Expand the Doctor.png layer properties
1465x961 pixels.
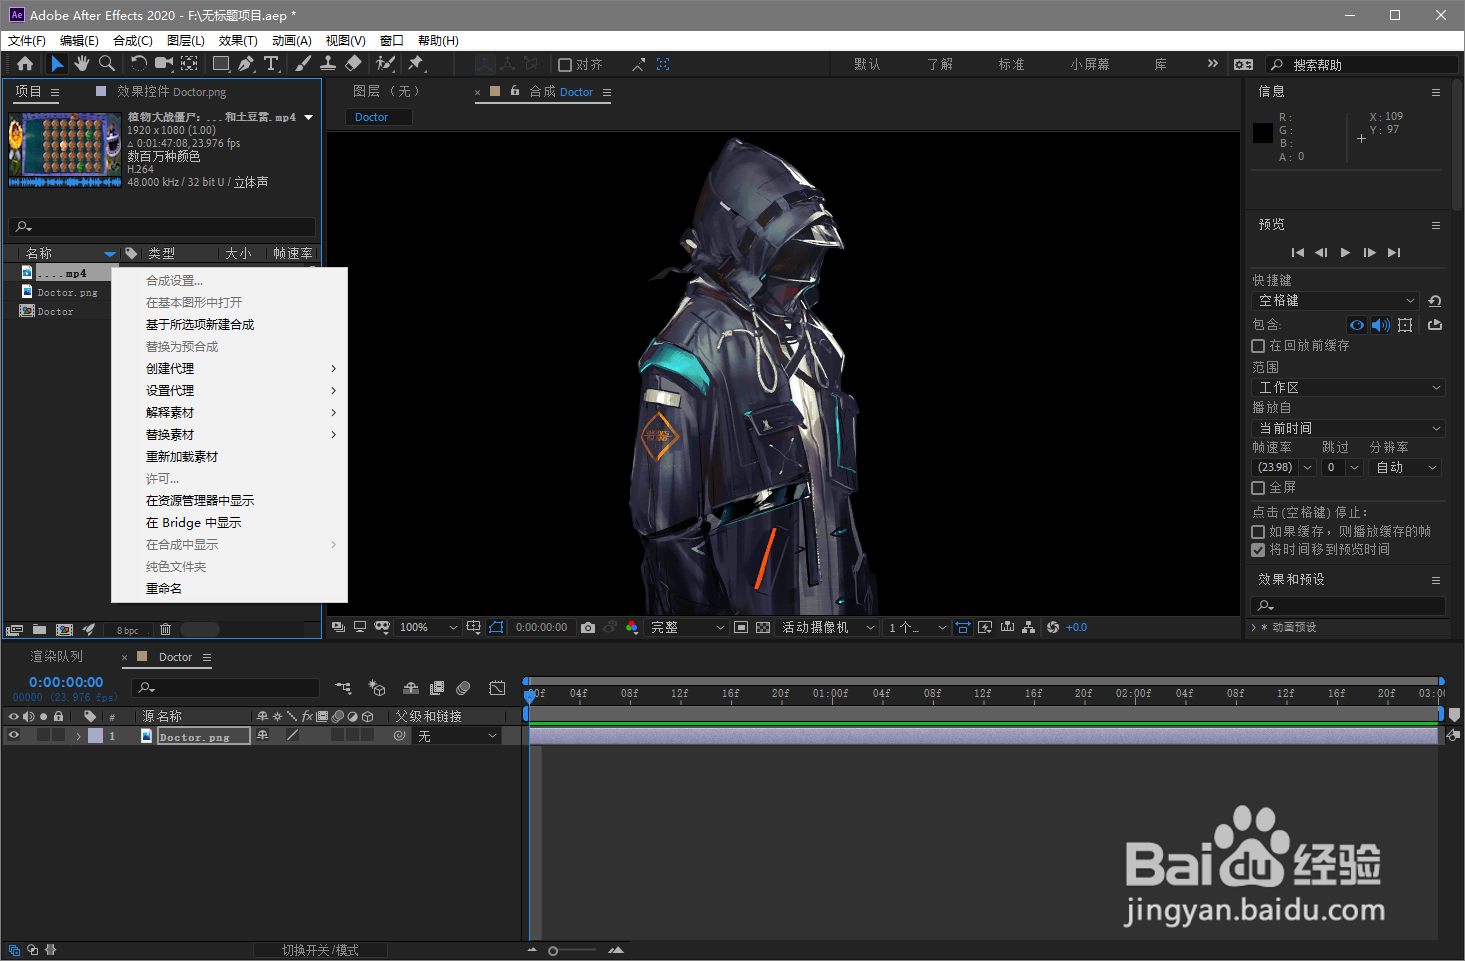(78, 736)
